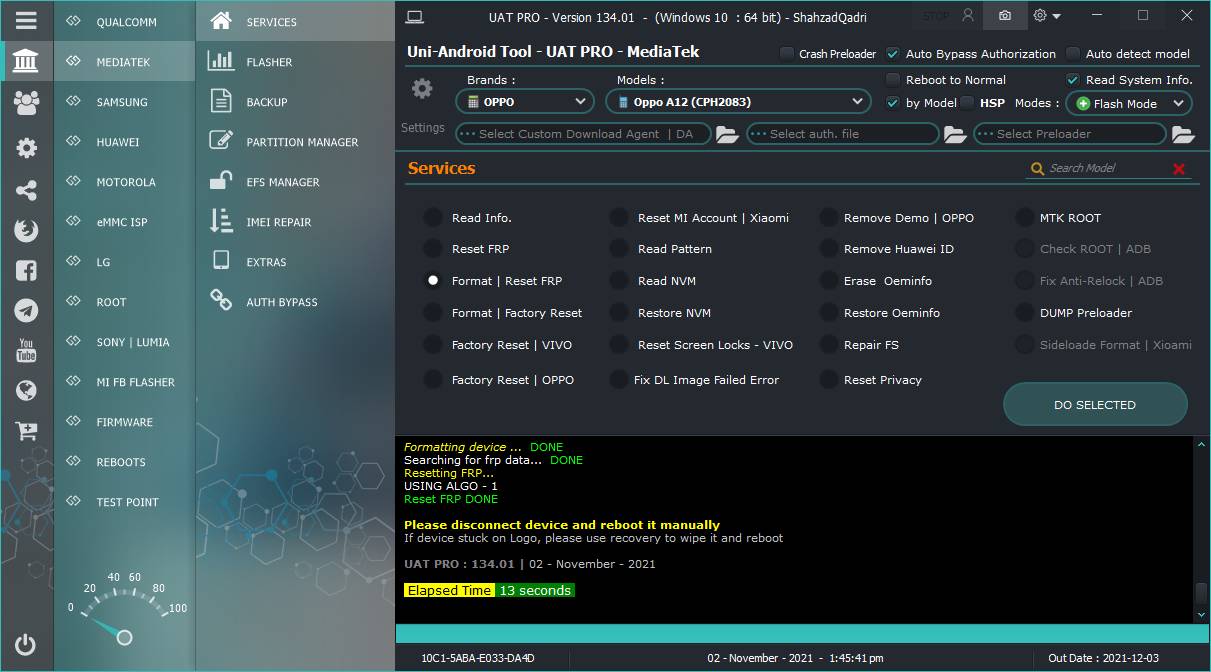Open the Models Oppo A12 dropdown
1211x672 pixels.
[738, 102]
